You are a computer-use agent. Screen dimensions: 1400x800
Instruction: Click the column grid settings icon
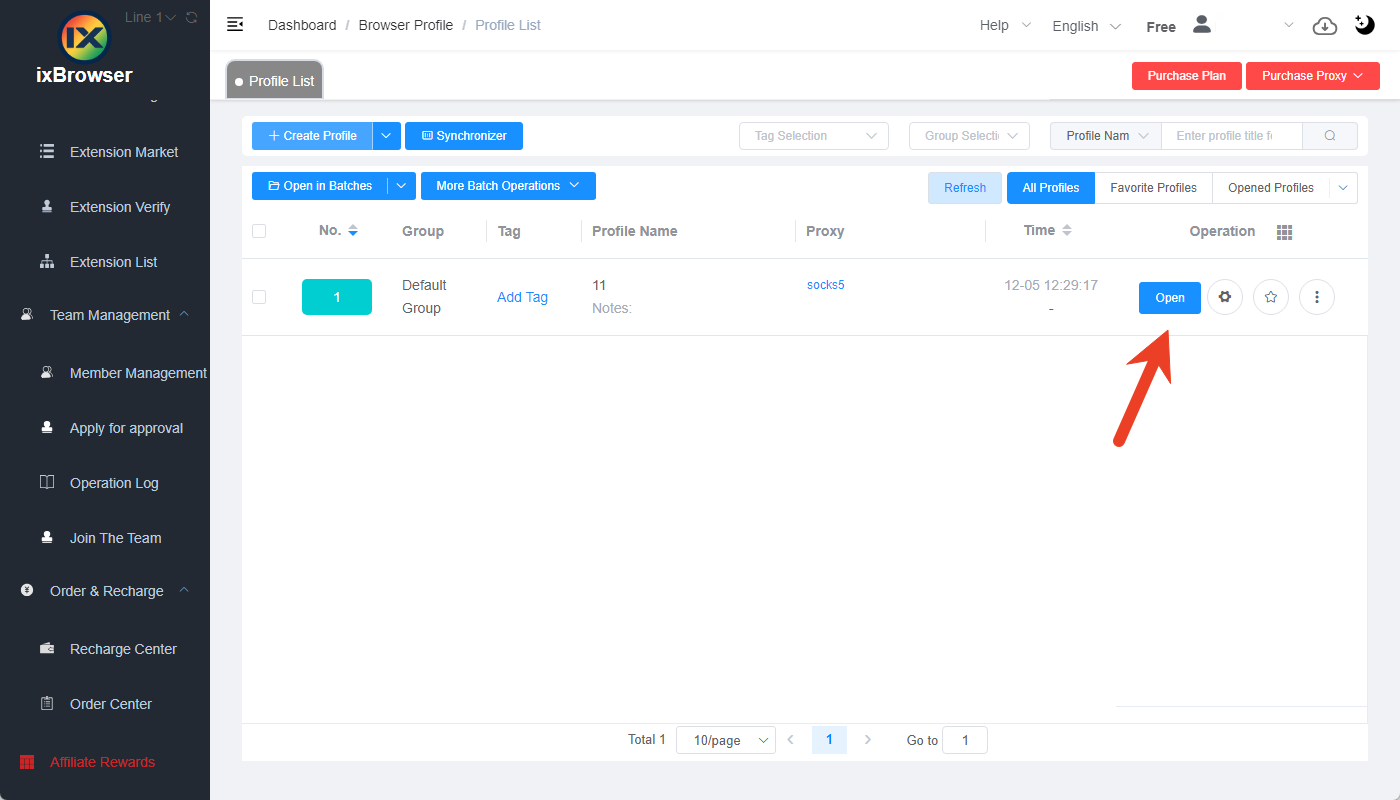click(1285, 232)
